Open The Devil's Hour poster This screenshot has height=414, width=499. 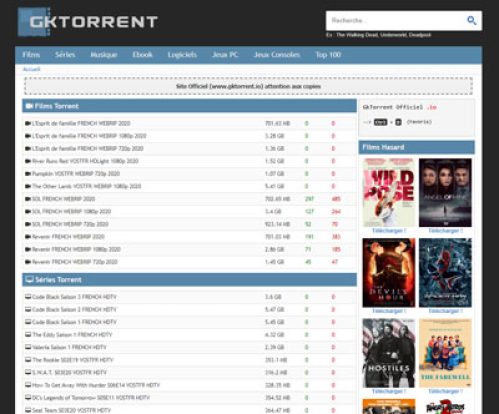pos(389,273)
